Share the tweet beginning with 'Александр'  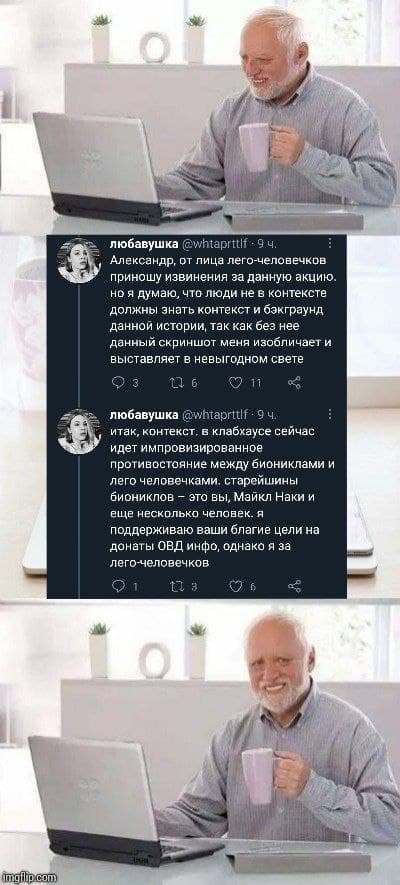point(294,384)
